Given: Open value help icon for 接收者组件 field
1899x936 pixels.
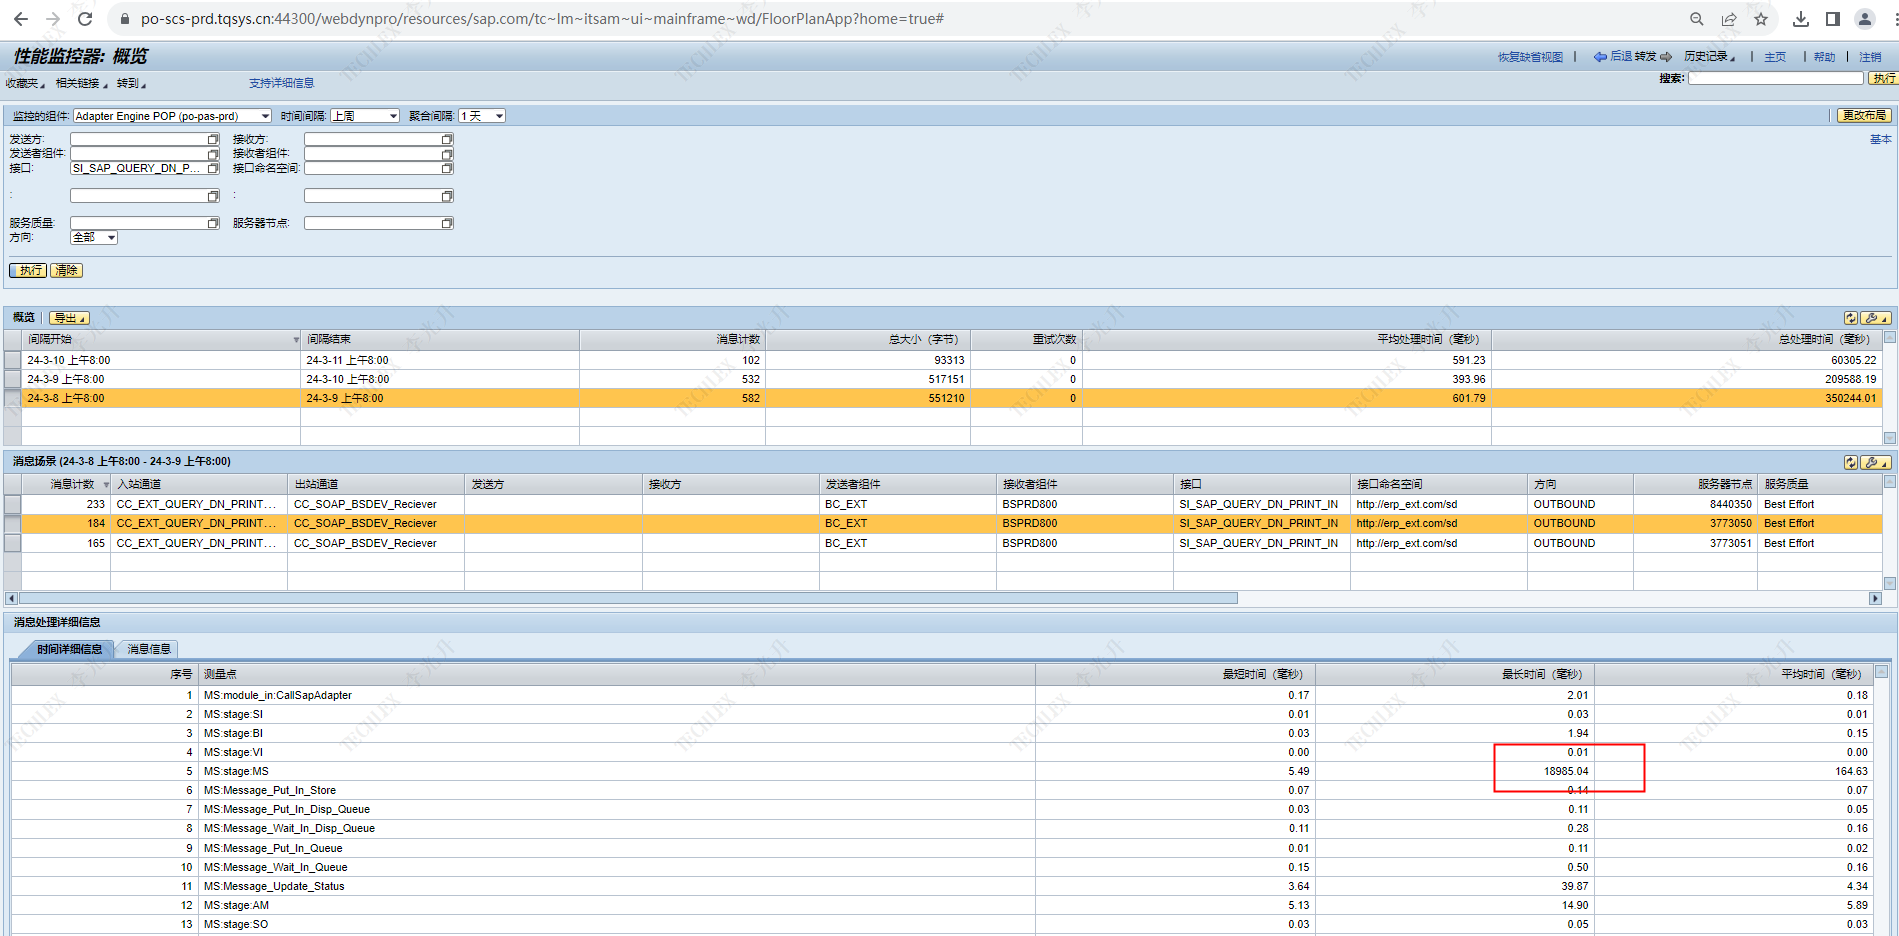Looking at the screenshot, I should [x=447, y=154].
